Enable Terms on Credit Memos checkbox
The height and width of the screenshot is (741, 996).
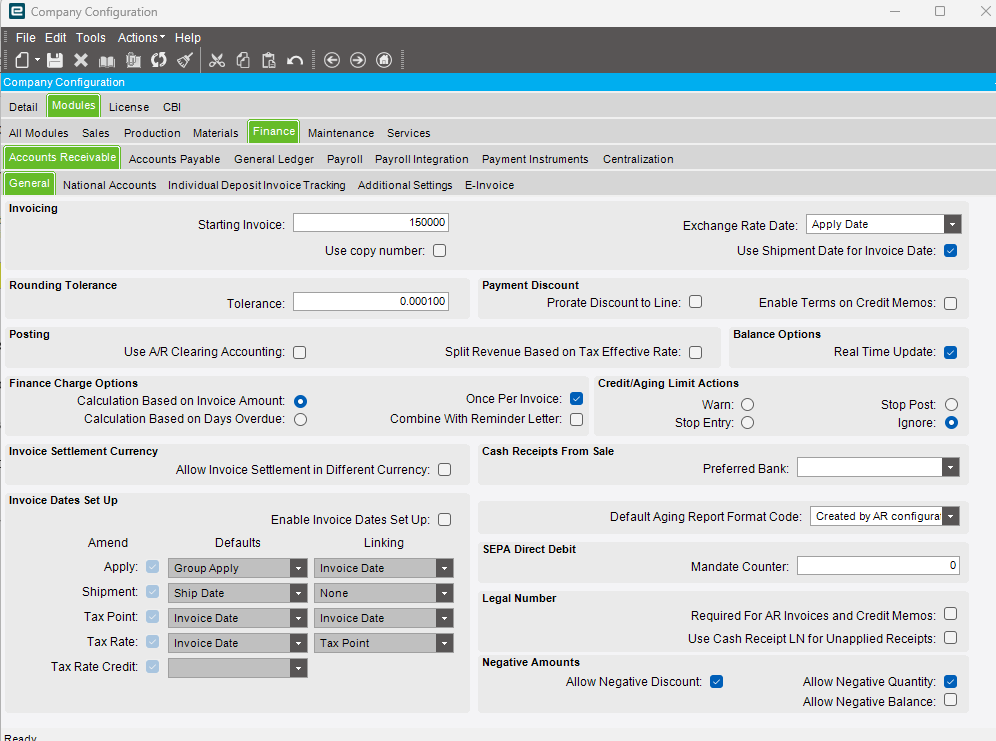point(950,304)
